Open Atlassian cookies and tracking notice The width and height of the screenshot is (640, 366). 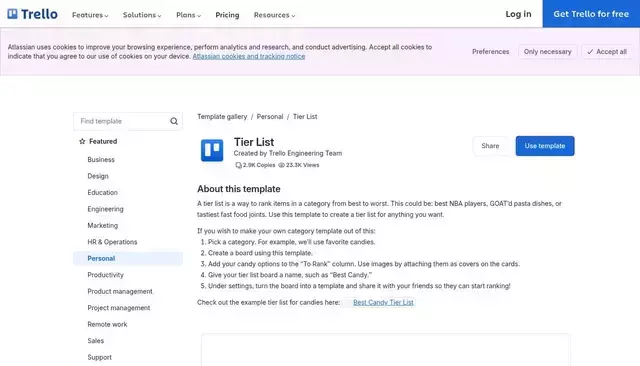coord(249,56)
